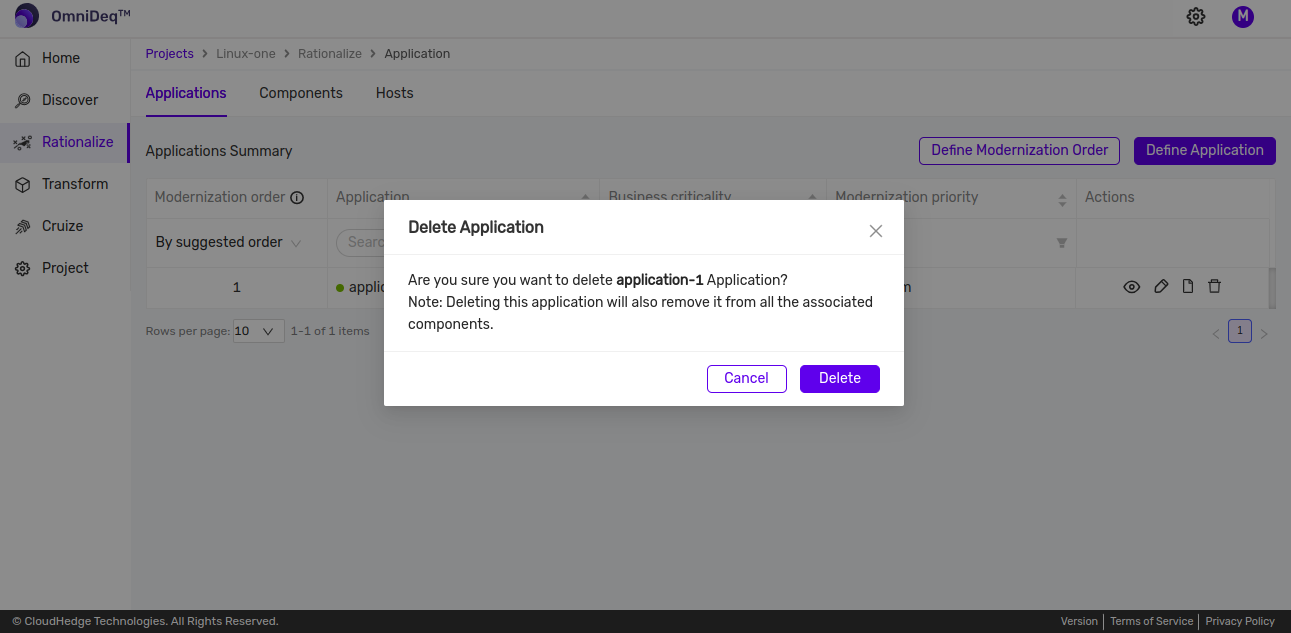Viewport: 1291px width, 633px height.
Task: Click the Modernization priority filter icon
Action: tap(1062, 243)
